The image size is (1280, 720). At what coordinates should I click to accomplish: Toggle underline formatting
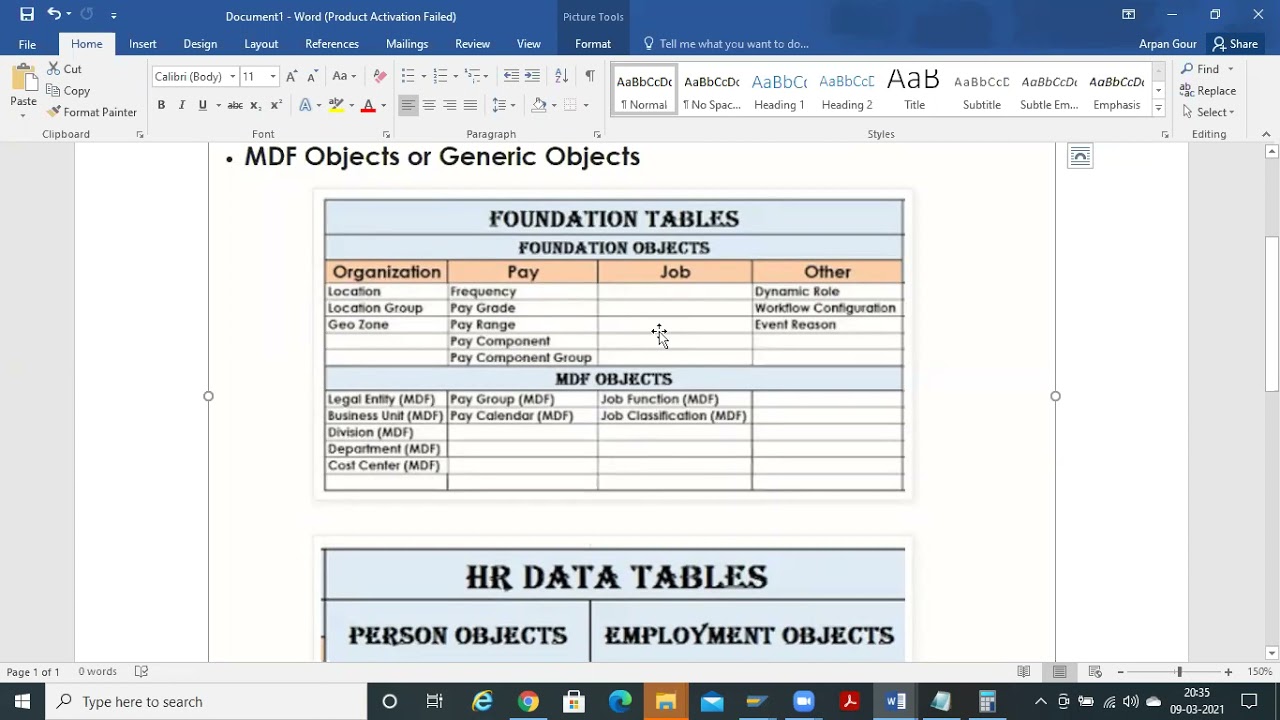pyautogui.click(x=203, y=105)
